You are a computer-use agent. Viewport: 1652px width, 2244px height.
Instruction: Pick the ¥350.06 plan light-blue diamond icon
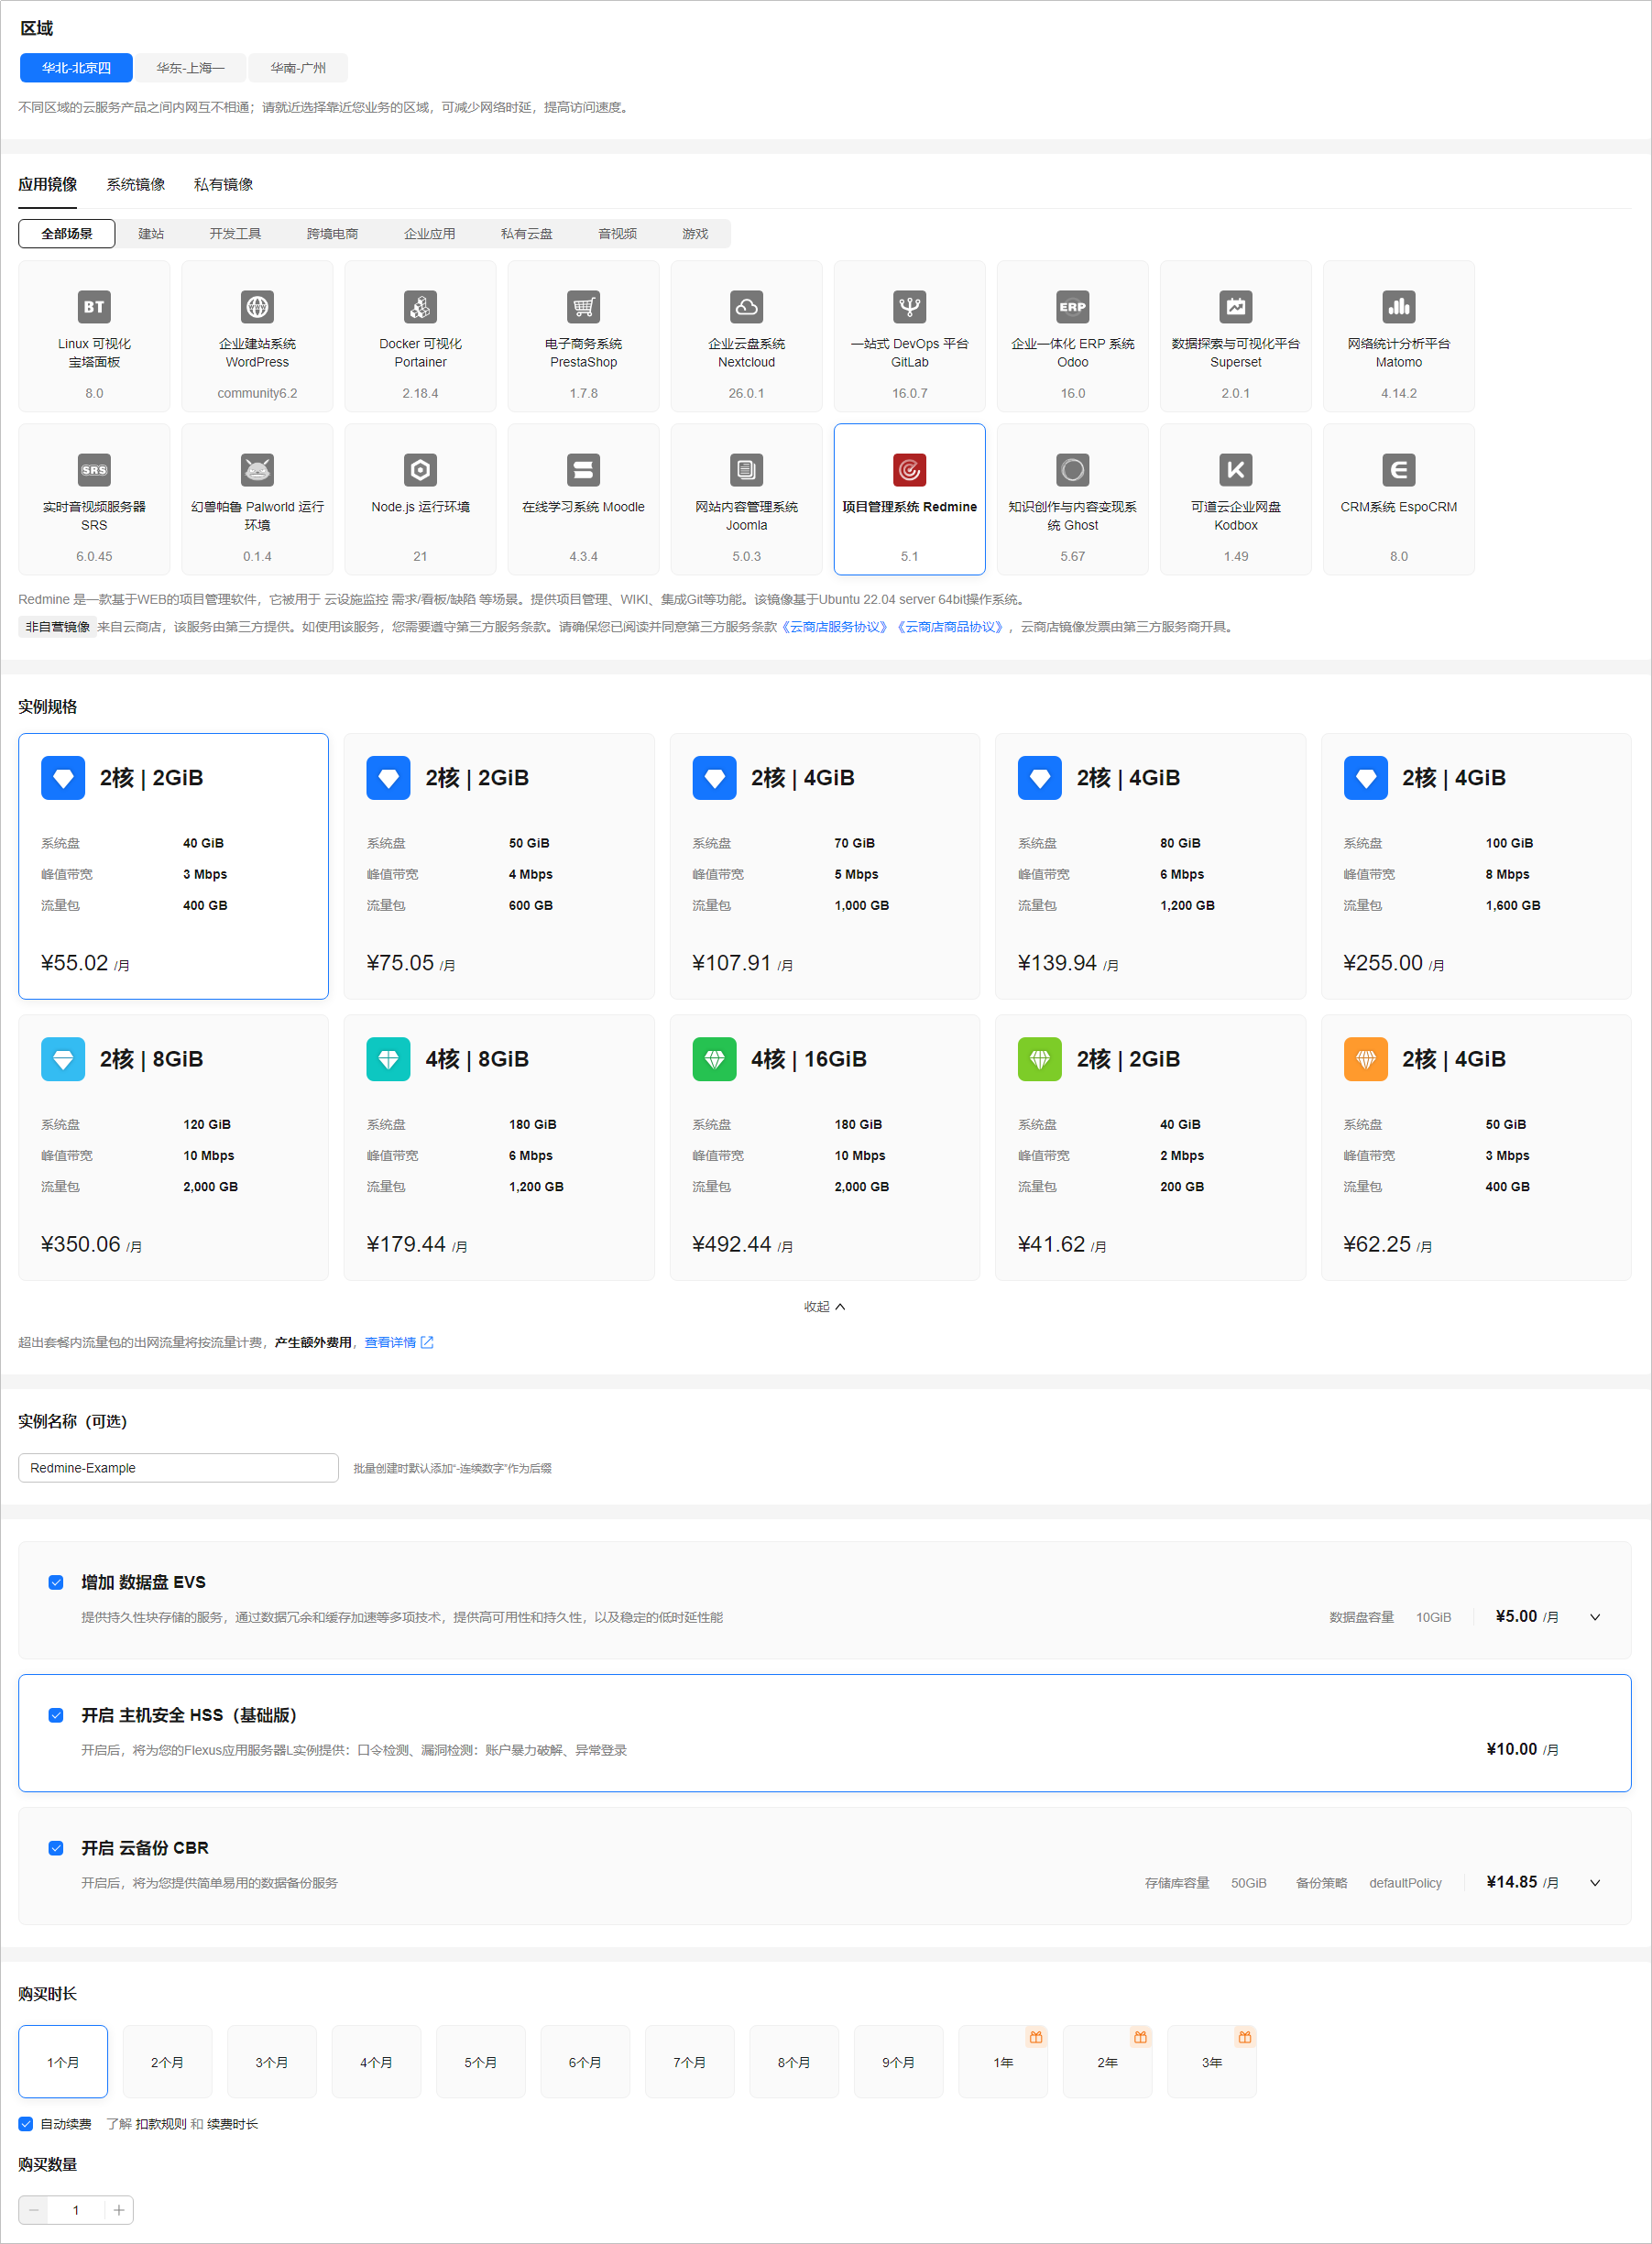[63, 1059]
